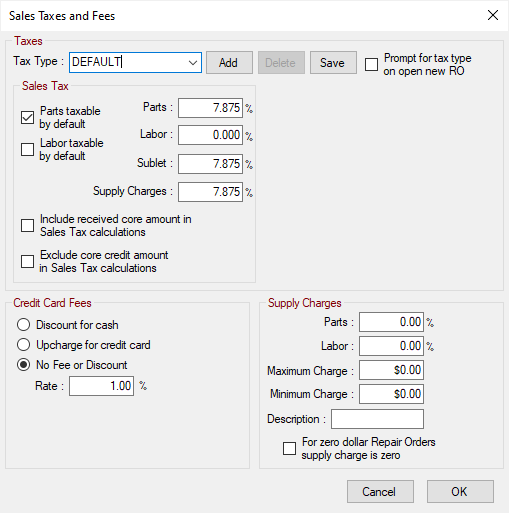Click the Add tax type button
The height and width of the screenshot is (513, 509).
click(229, 63)
